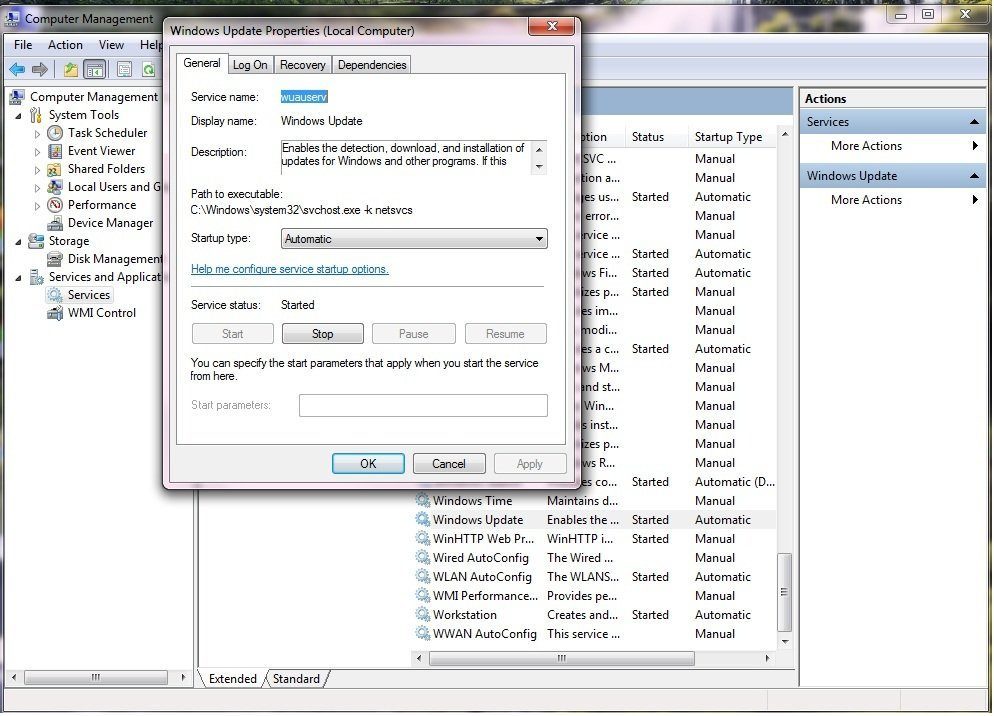Collapse the Services and Applications tree node
Screen dimensions: 994x716
coord(18,278)
